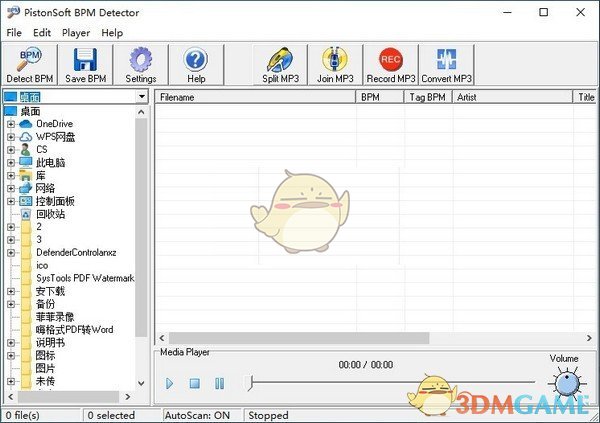Viewport: 600px width, 423px height.
Task: Select the CS user icon
Action: tap(26, 150)
